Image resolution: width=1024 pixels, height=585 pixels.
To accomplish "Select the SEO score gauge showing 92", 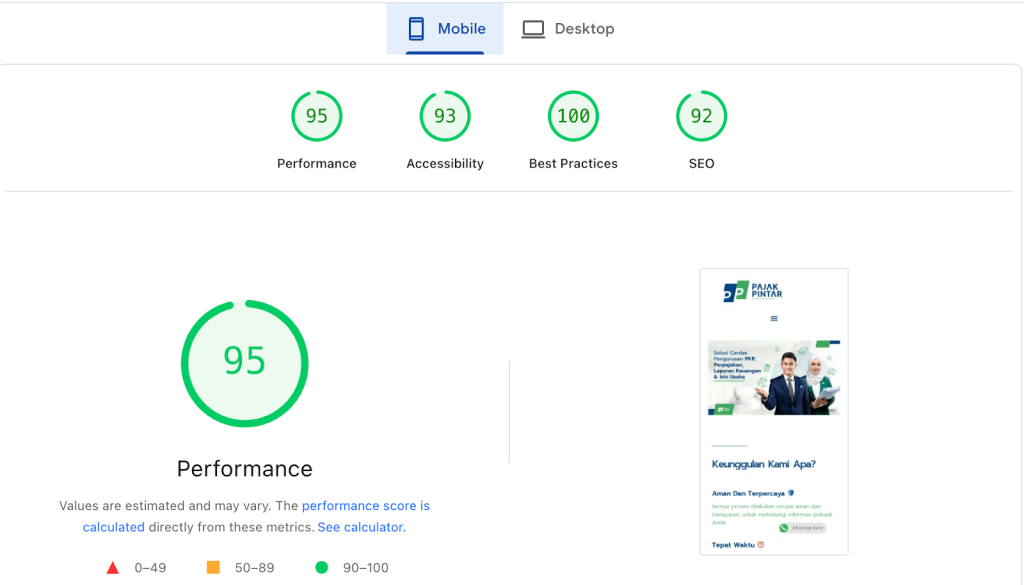I will (x=701, y=116).
